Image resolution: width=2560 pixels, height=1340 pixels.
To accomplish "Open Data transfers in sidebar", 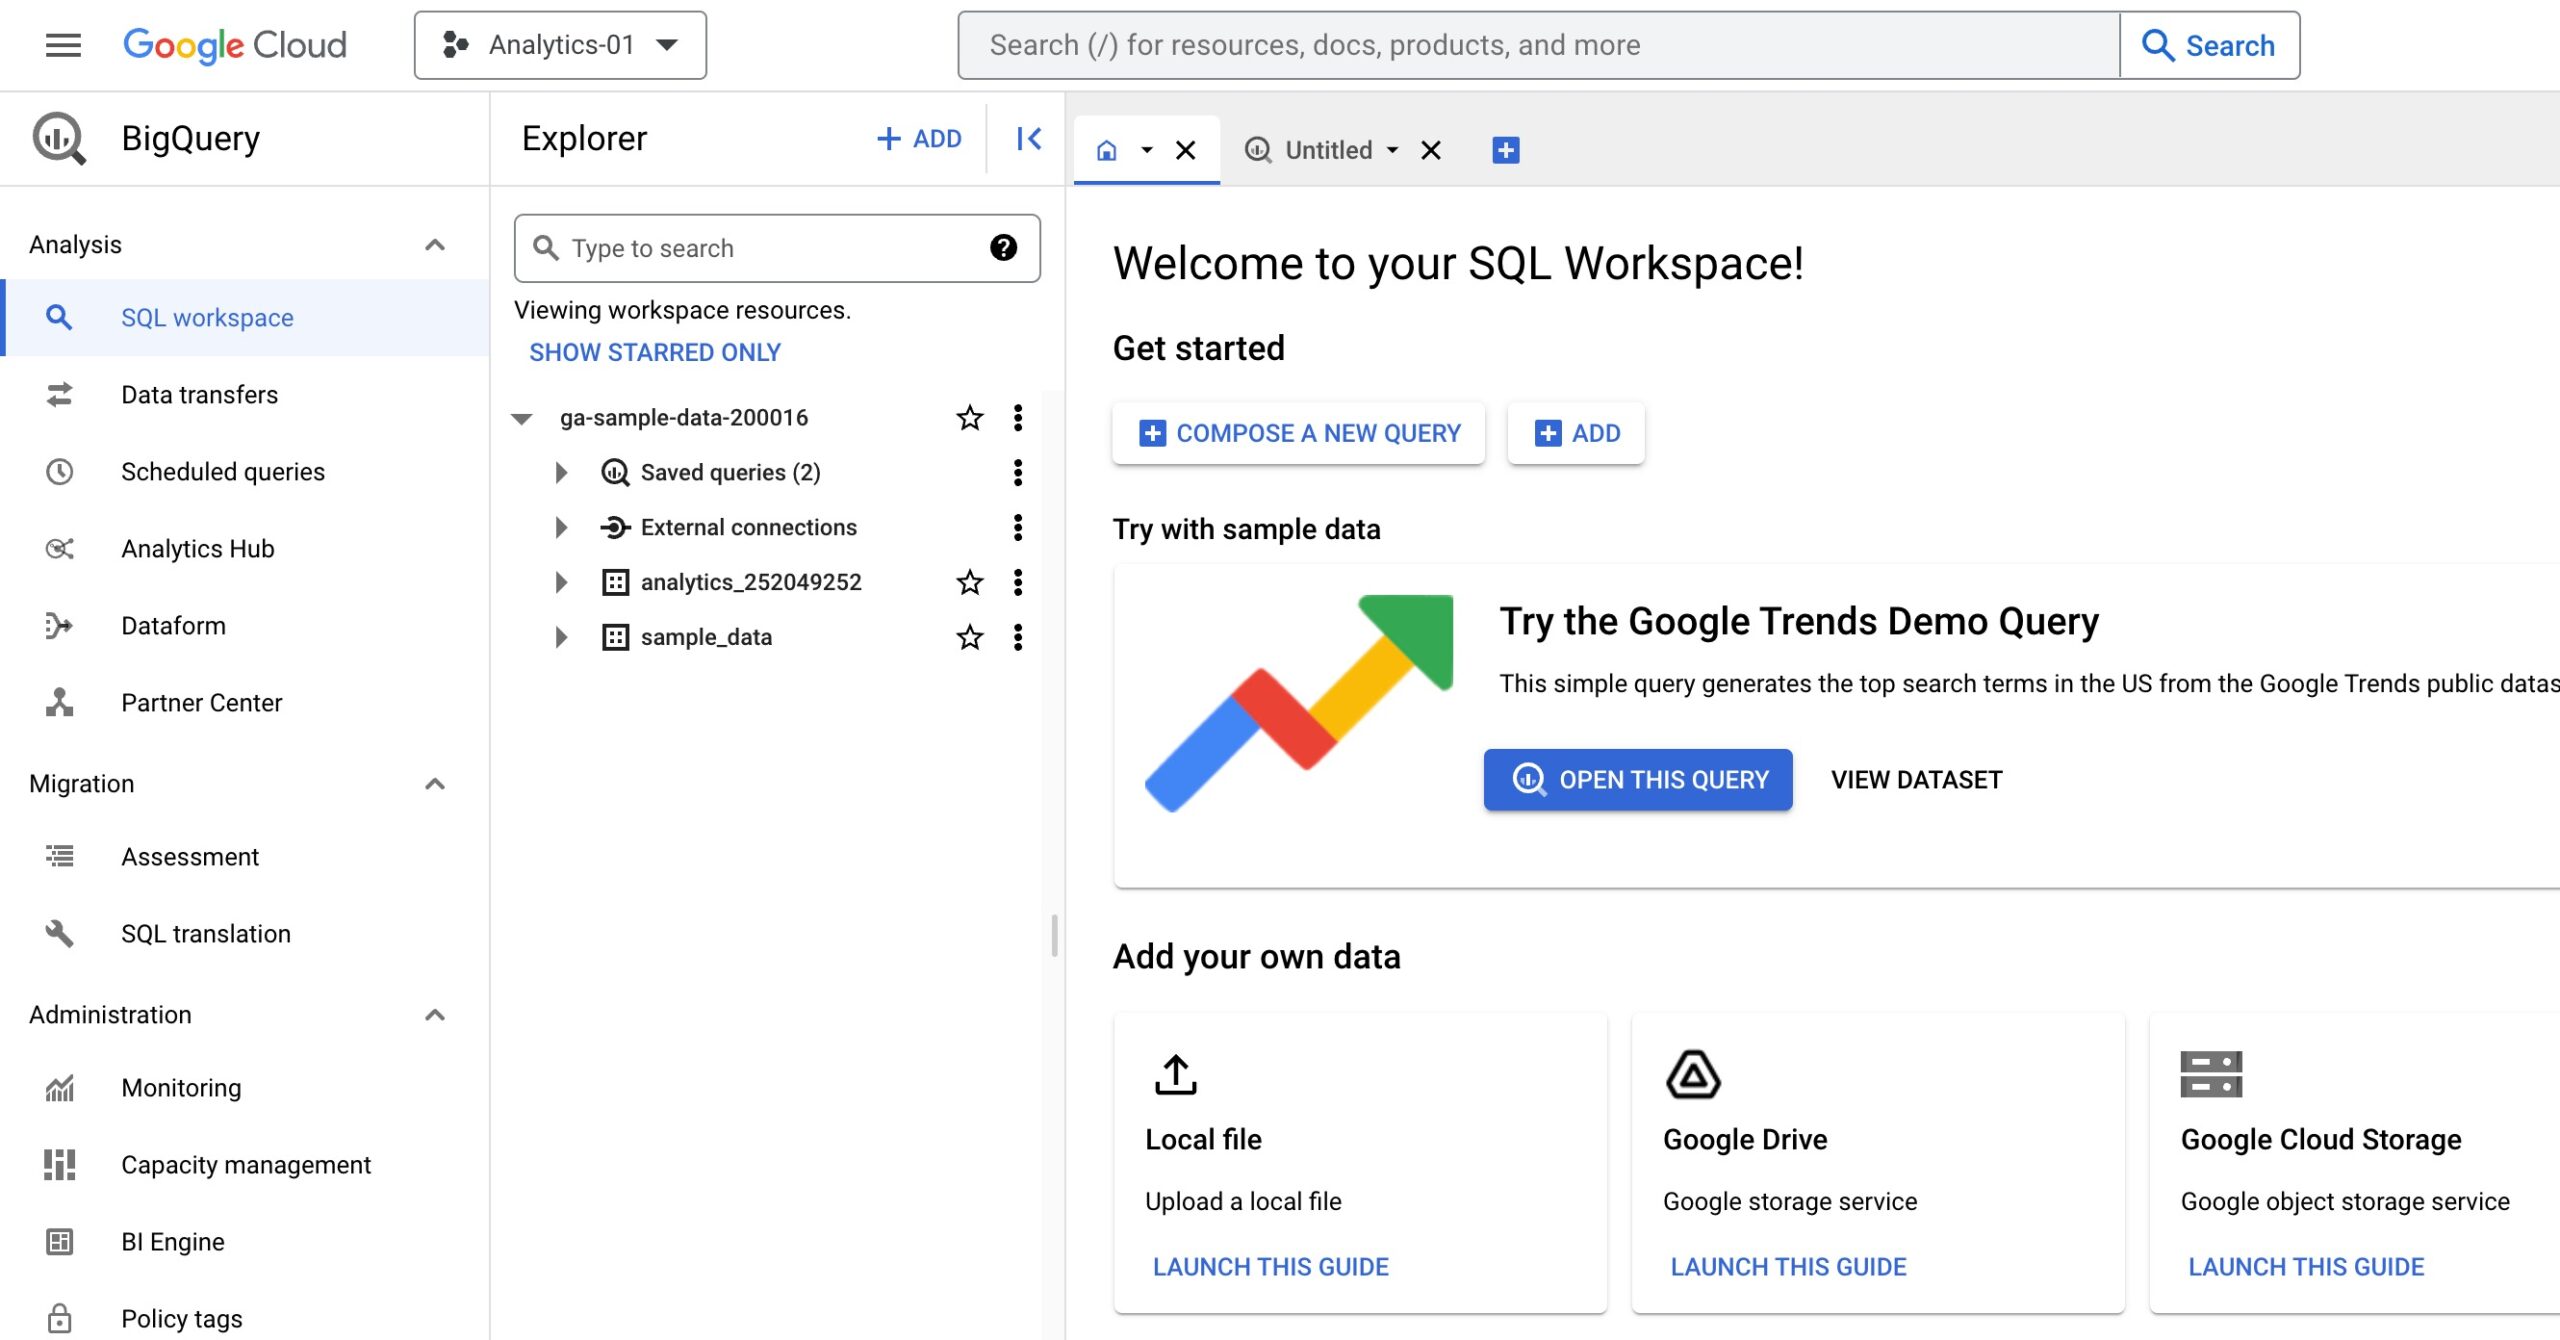I will tap(199, 395).
